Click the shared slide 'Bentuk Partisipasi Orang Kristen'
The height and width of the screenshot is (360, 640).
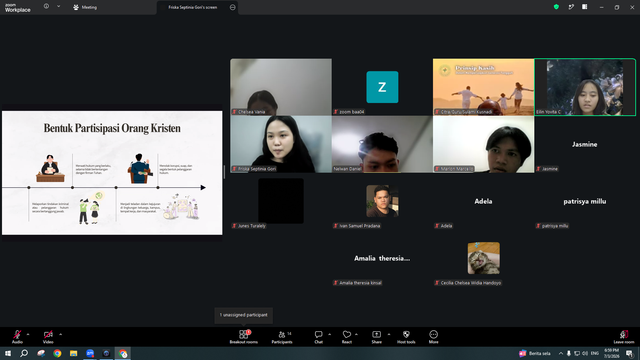pyautogui.click(x=112, y=173)
